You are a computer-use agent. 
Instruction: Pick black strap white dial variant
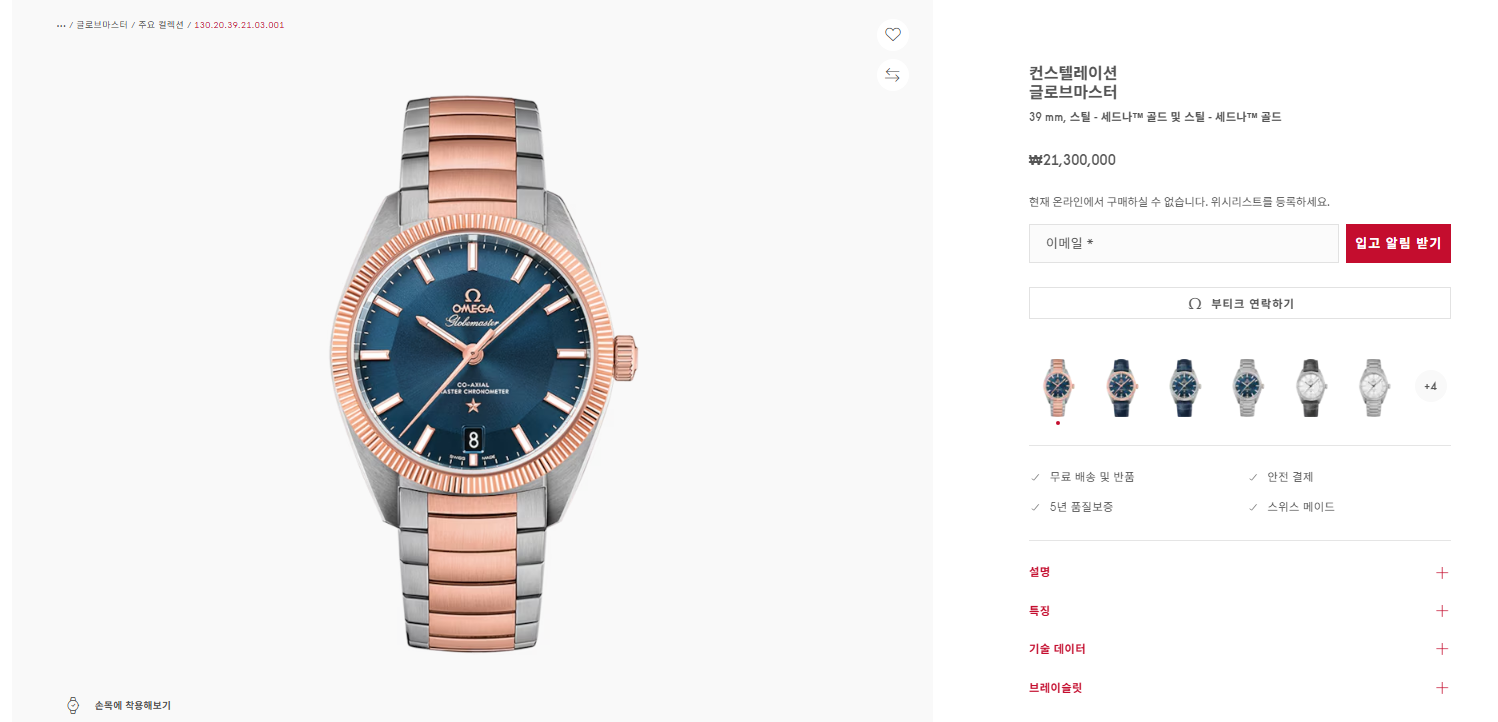1310,387
